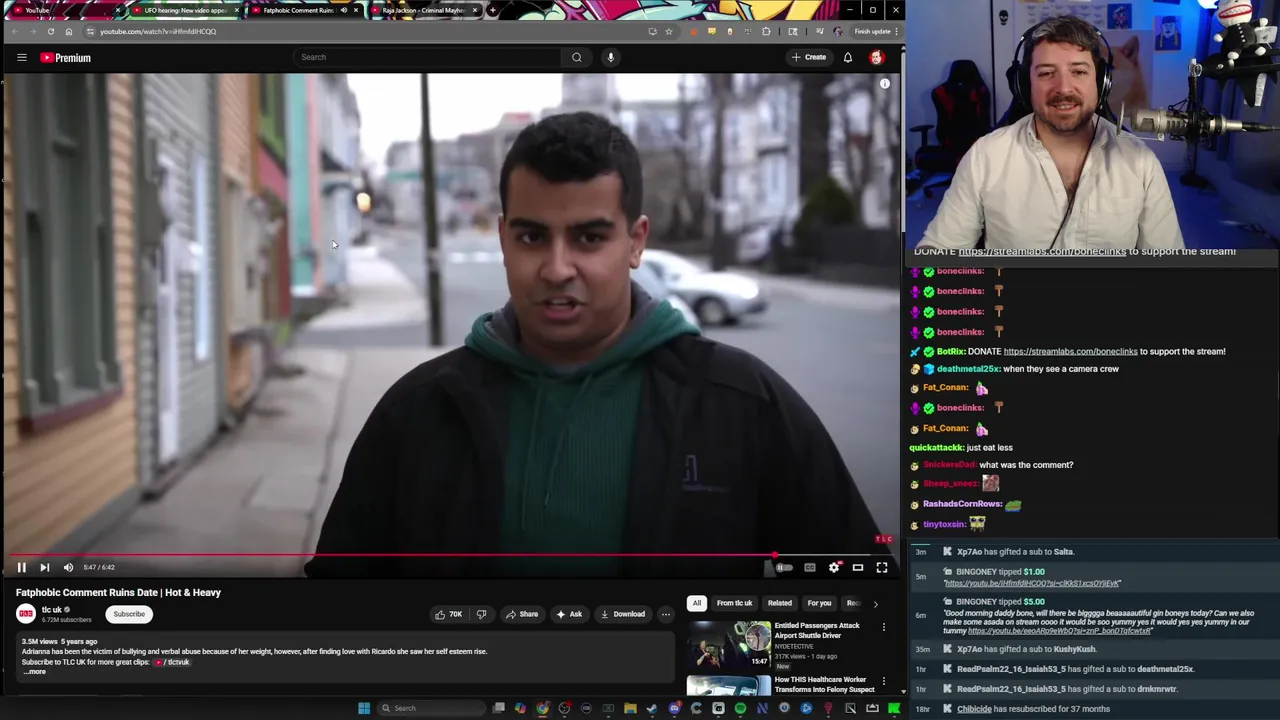Switch to theater mode
The image size is (1280, 720).
coord(858,567)
